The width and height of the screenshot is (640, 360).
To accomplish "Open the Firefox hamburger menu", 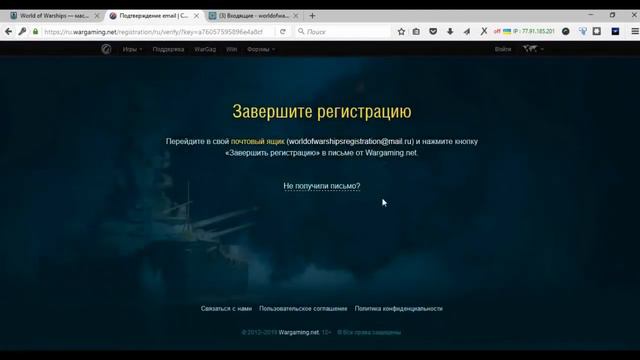I will (x=635, y=31).
